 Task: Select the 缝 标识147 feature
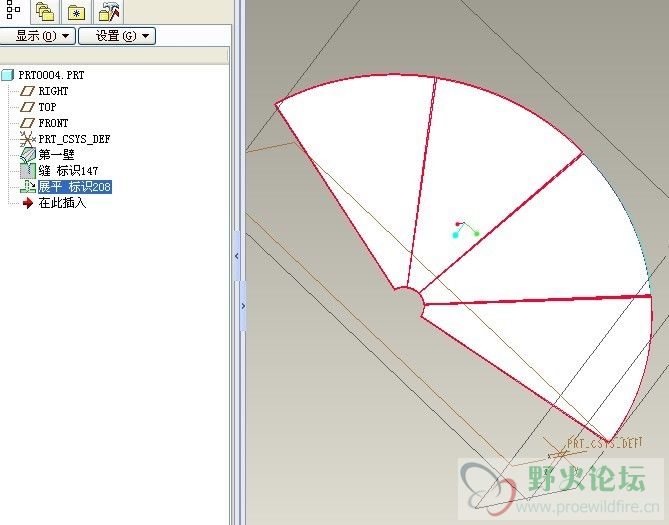(68, 171)
